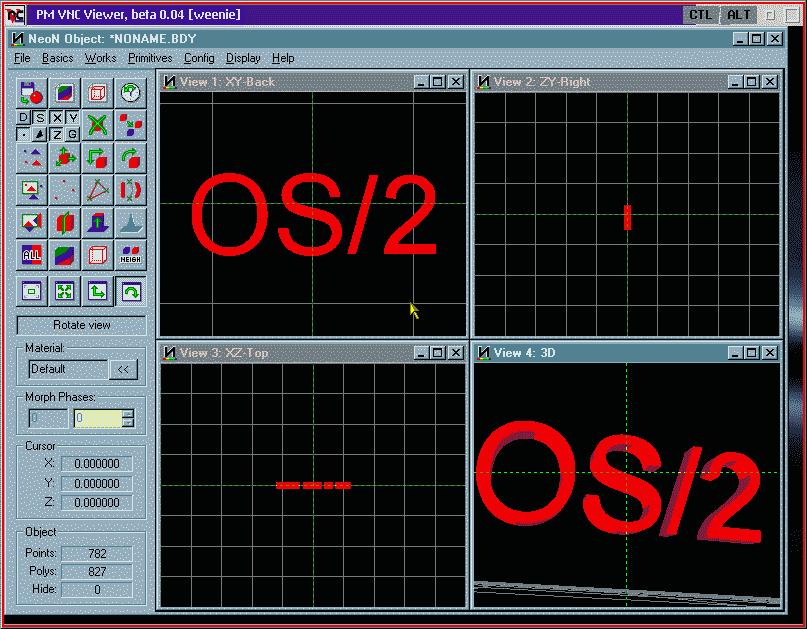The image size is (807, 629).
Task: Toggle the small dark shape button beside Z
Action: [x=40, y=134]
